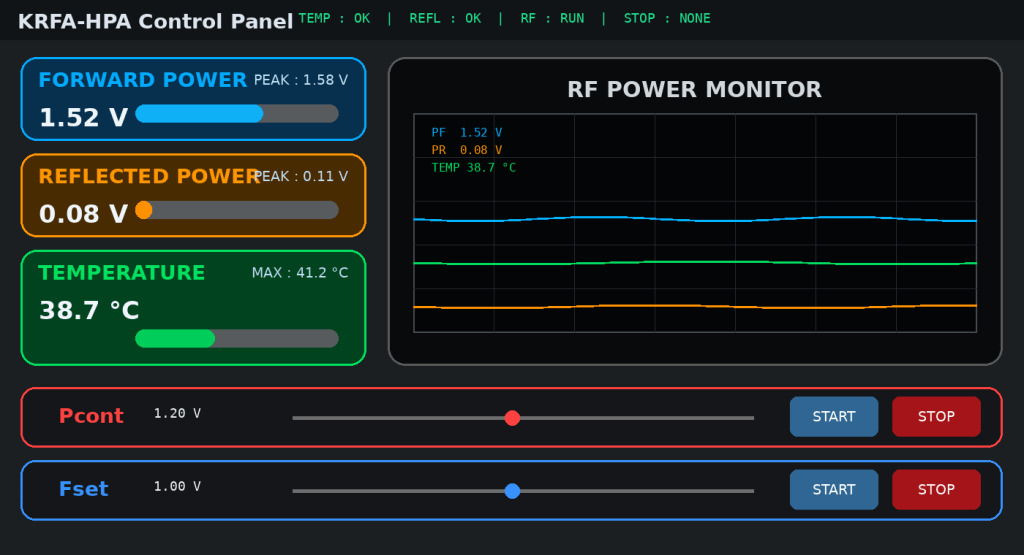Click the Temperature level bar

click(x=237, y=338)
